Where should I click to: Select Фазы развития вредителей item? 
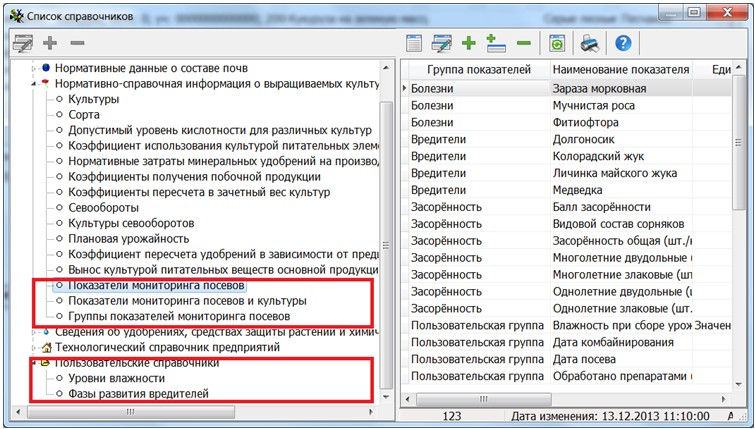click(138, 395)
